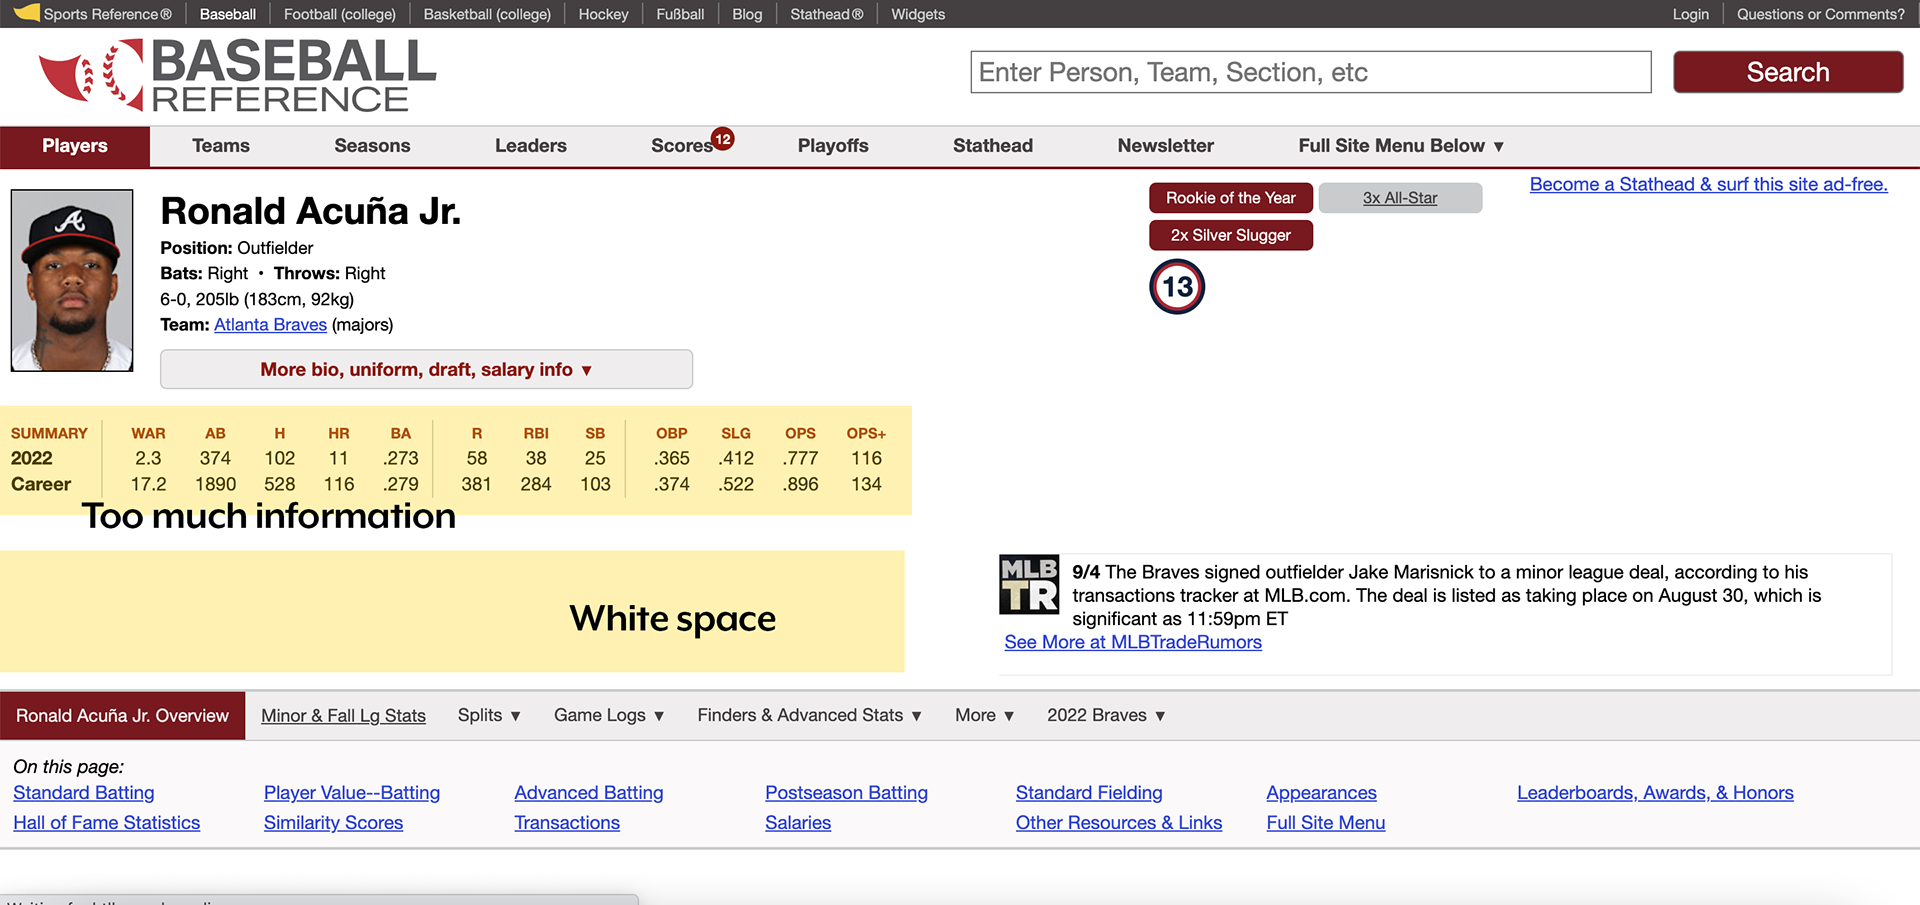Click the Sports Reference® text link
Screen dimensions: 1920x905
108,14
